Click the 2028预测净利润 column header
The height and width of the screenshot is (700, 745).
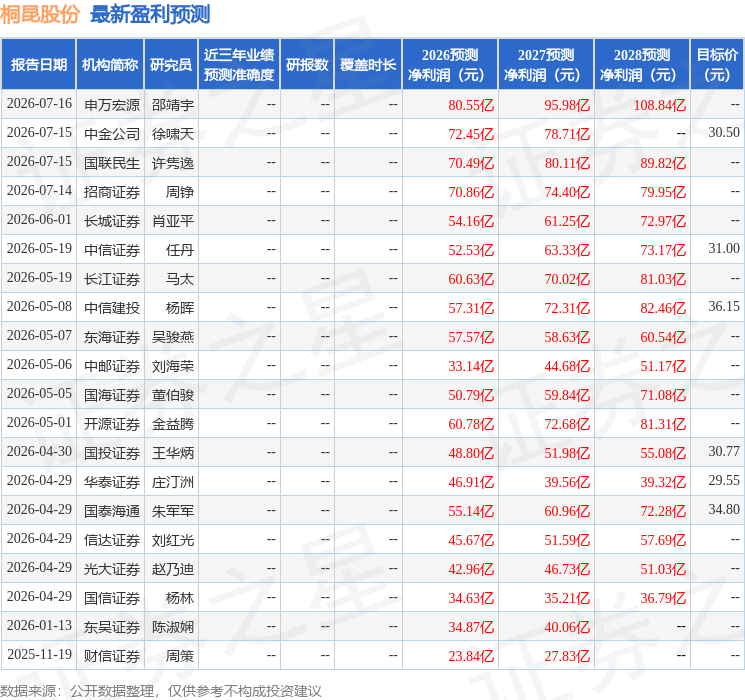point(642,65)
